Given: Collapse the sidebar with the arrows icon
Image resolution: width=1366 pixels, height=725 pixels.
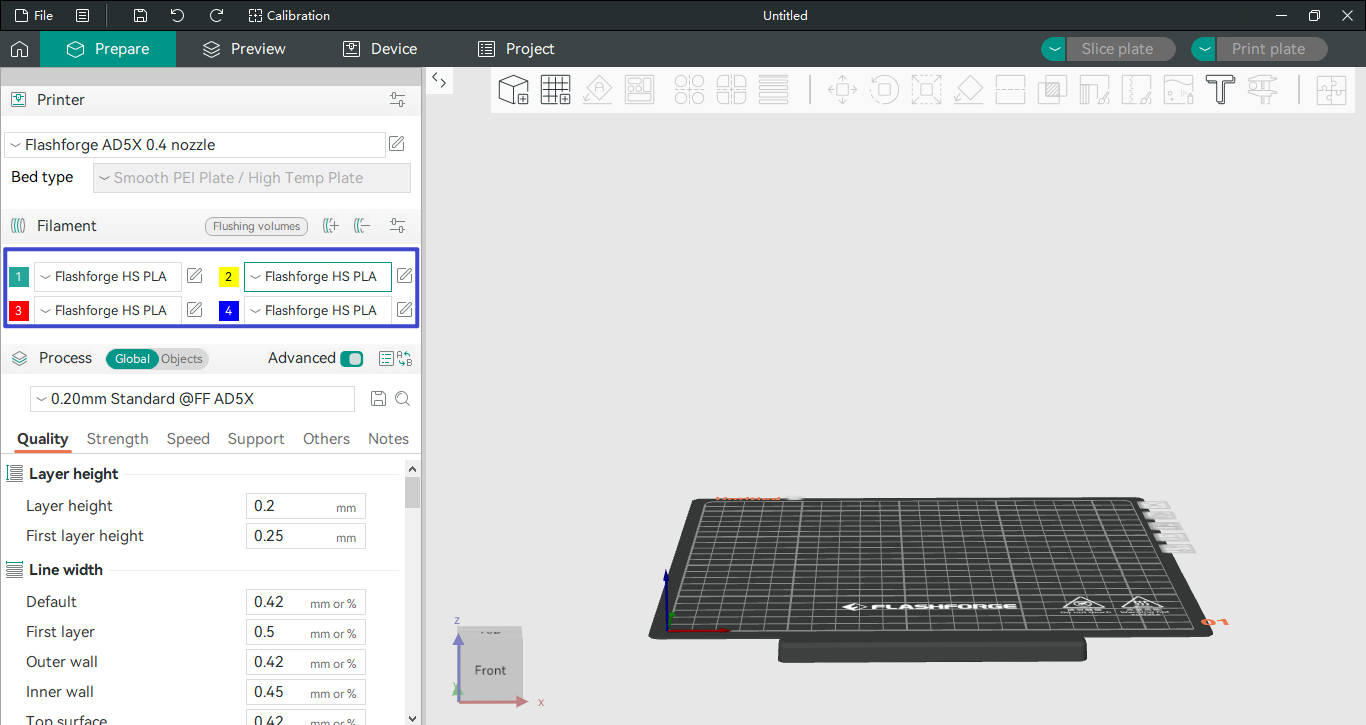Looking at the screenshot, I should click(439, 81).
